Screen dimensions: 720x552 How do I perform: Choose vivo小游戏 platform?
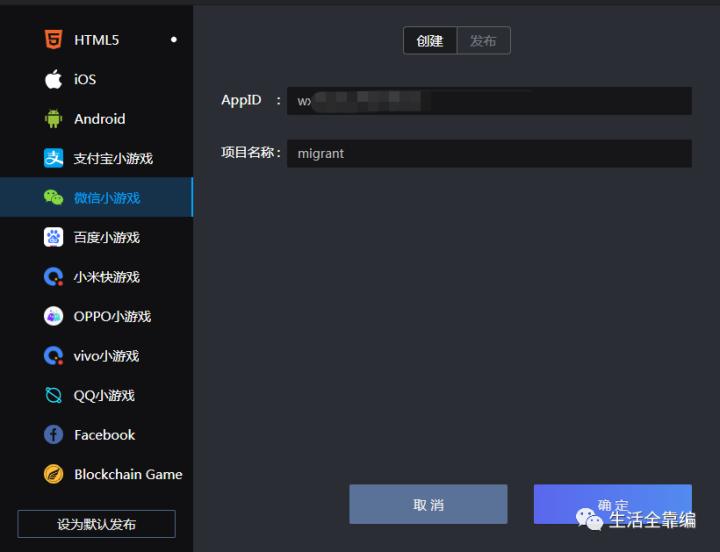[106, 356]
